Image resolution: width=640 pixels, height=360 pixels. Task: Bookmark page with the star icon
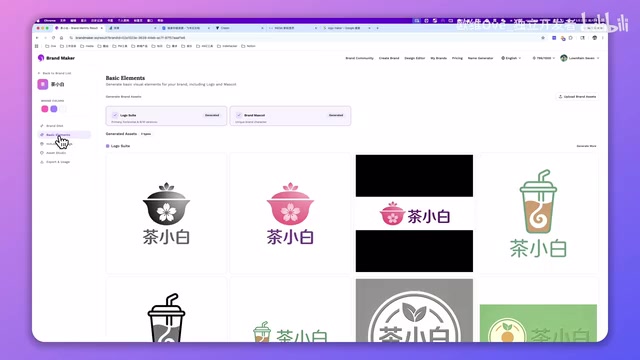pyautogui.click(x=543, y=38)
